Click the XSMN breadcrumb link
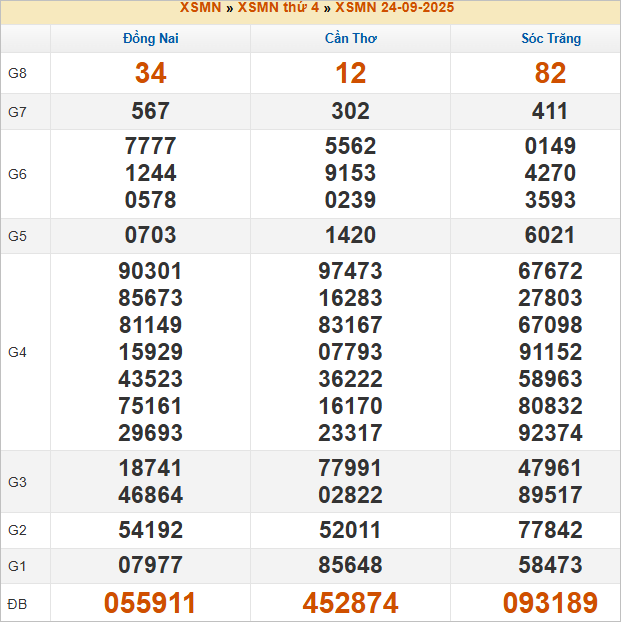The width and height of the screenshot is (621, 622). (x=200, y=8)
